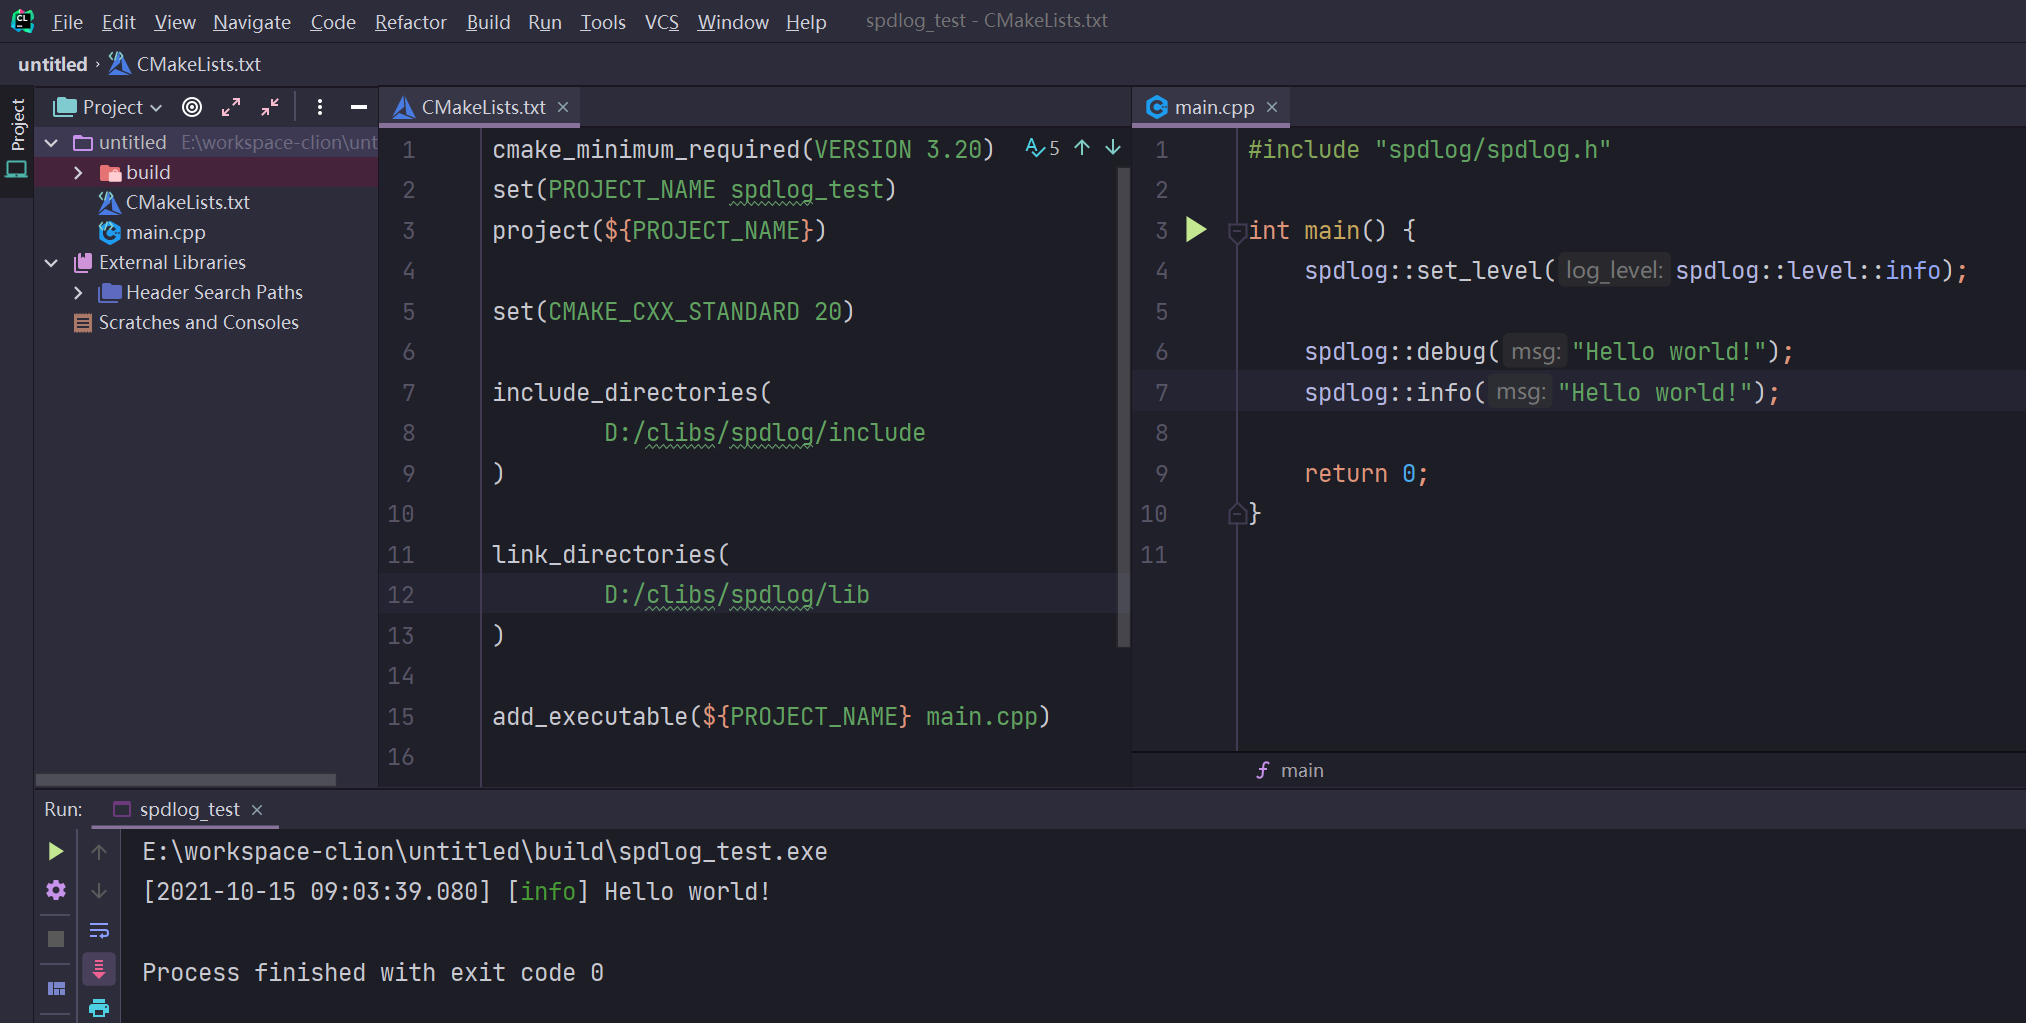Select Scratches and Consoles item
2026x1023 pixels.
(198, 322)
